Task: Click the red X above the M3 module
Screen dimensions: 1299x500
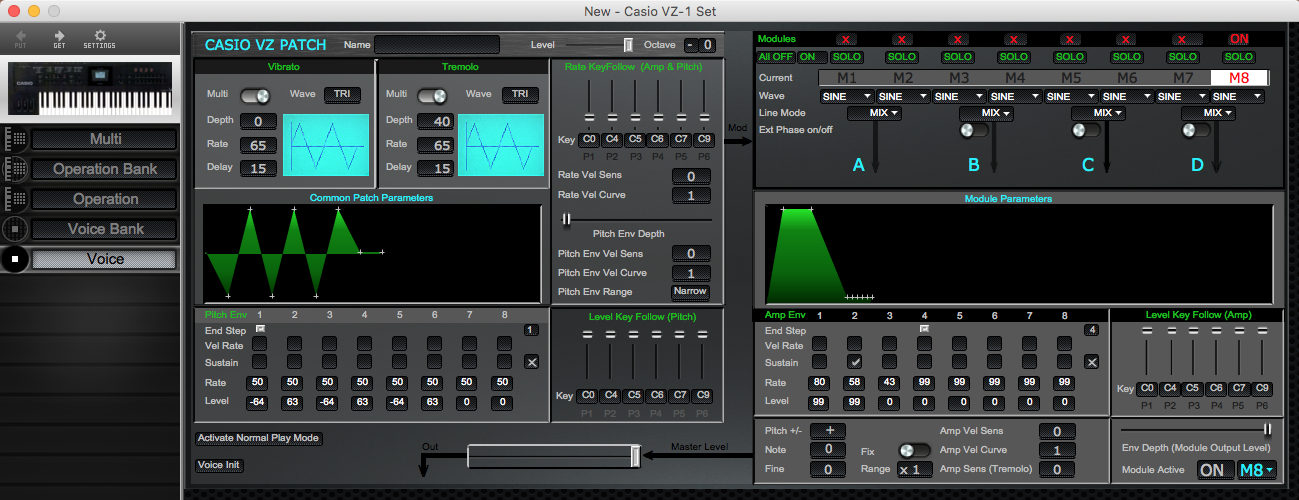Action: tap(958, 39)
